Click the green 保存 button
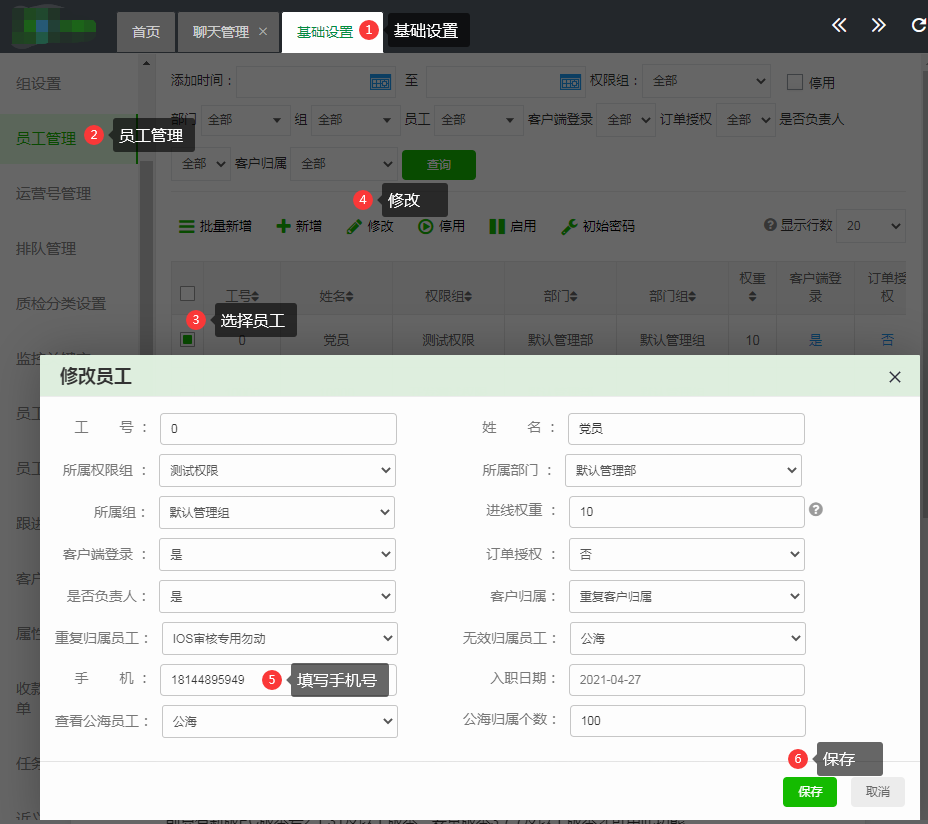The width and height of the screenshot is (928, 824). point(809,792)
